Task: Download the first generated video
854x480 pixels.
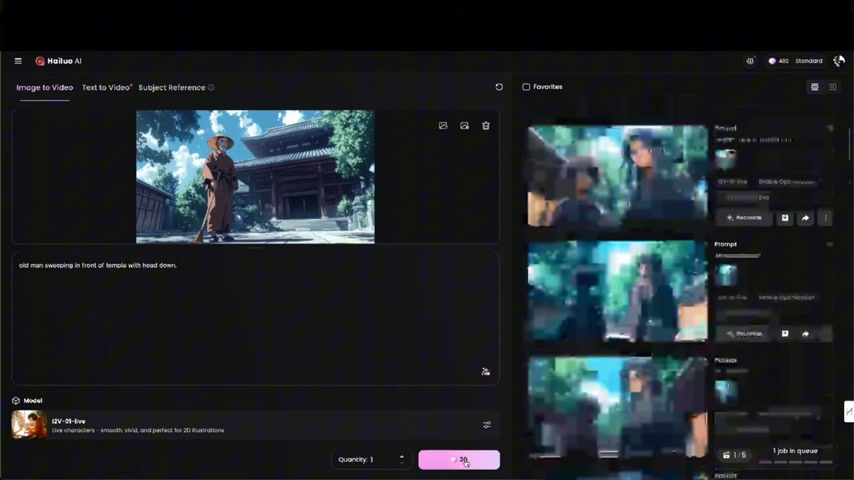Action: (x=785, y=218)
